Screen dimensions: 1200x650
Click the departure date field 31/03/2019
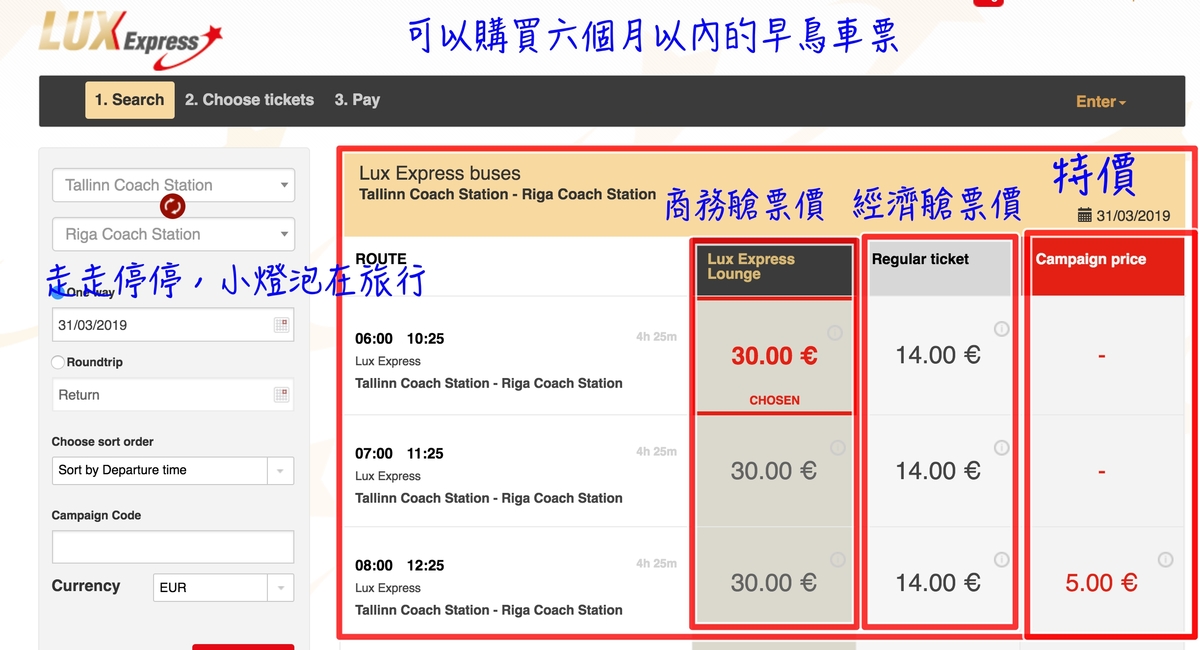pos(173,325)
